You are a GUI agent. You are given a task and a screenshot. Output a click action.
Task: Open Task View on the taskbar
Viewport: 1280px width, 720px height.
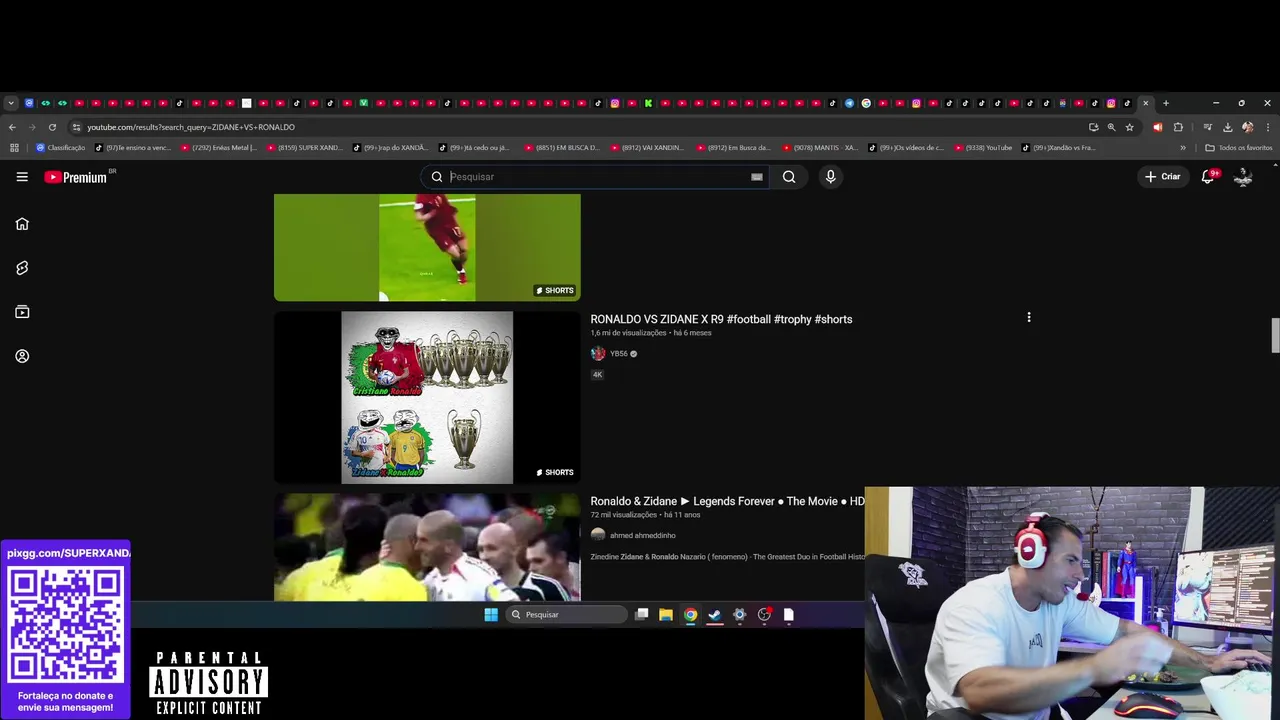coord(642,615)
